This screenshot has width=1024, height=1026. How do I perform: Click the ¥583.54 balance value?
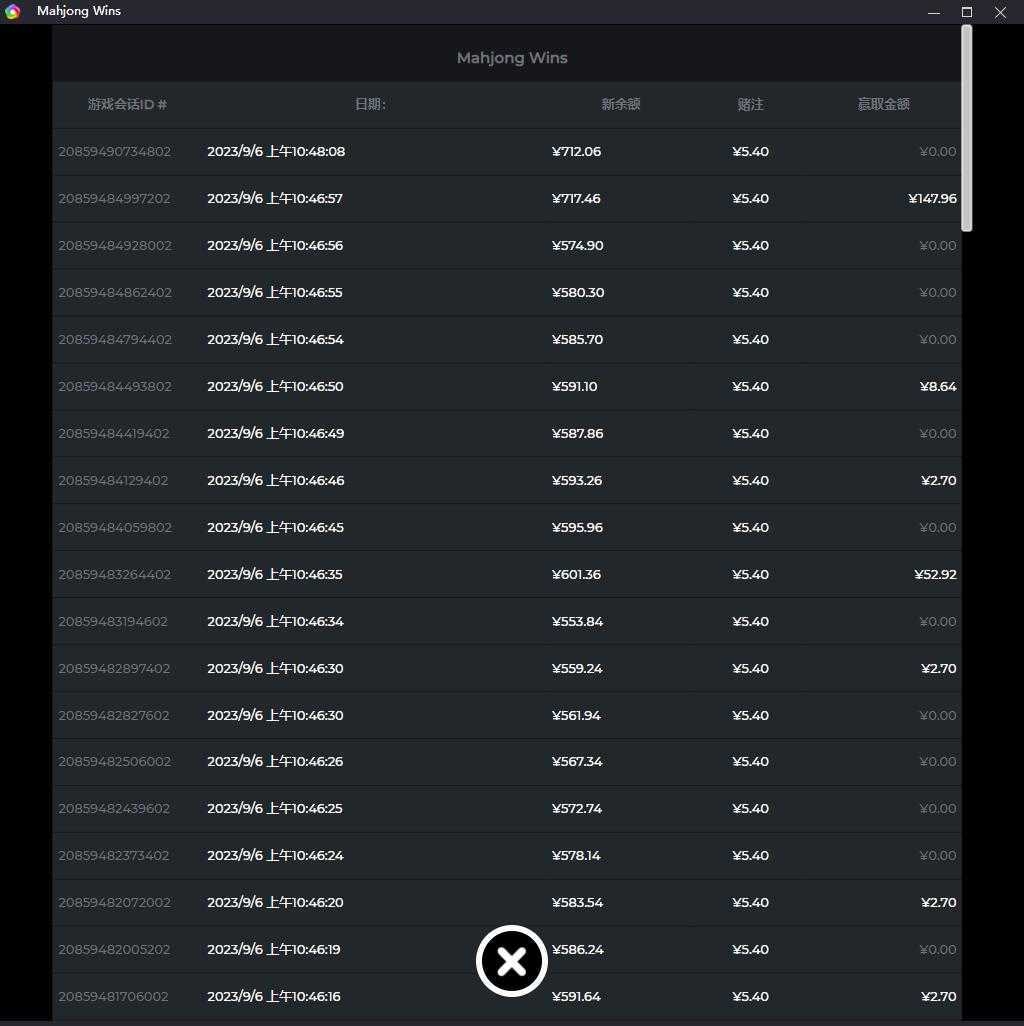point(577,903)
